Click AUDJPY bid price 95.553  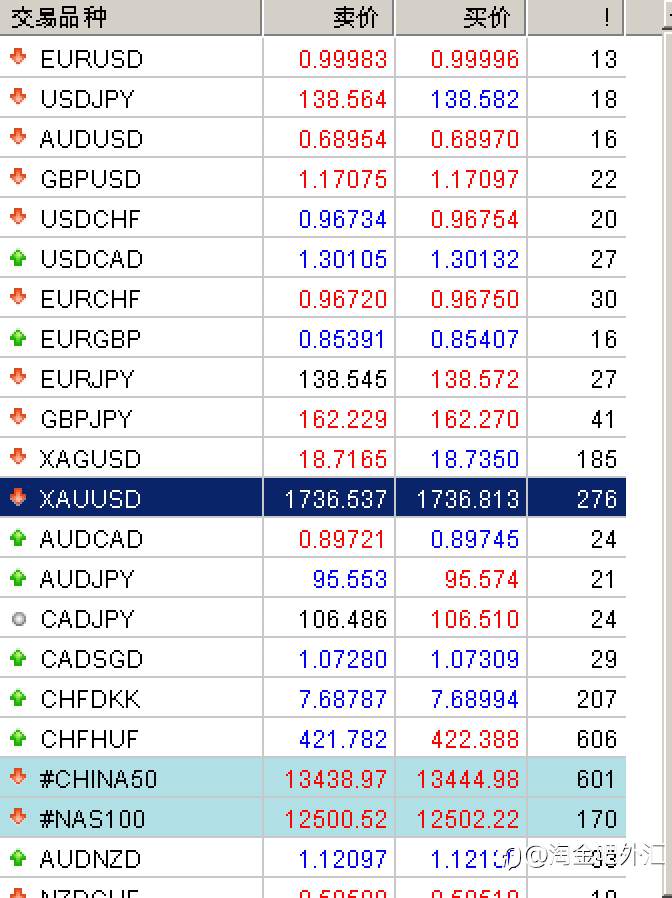[x=349, y=580]
